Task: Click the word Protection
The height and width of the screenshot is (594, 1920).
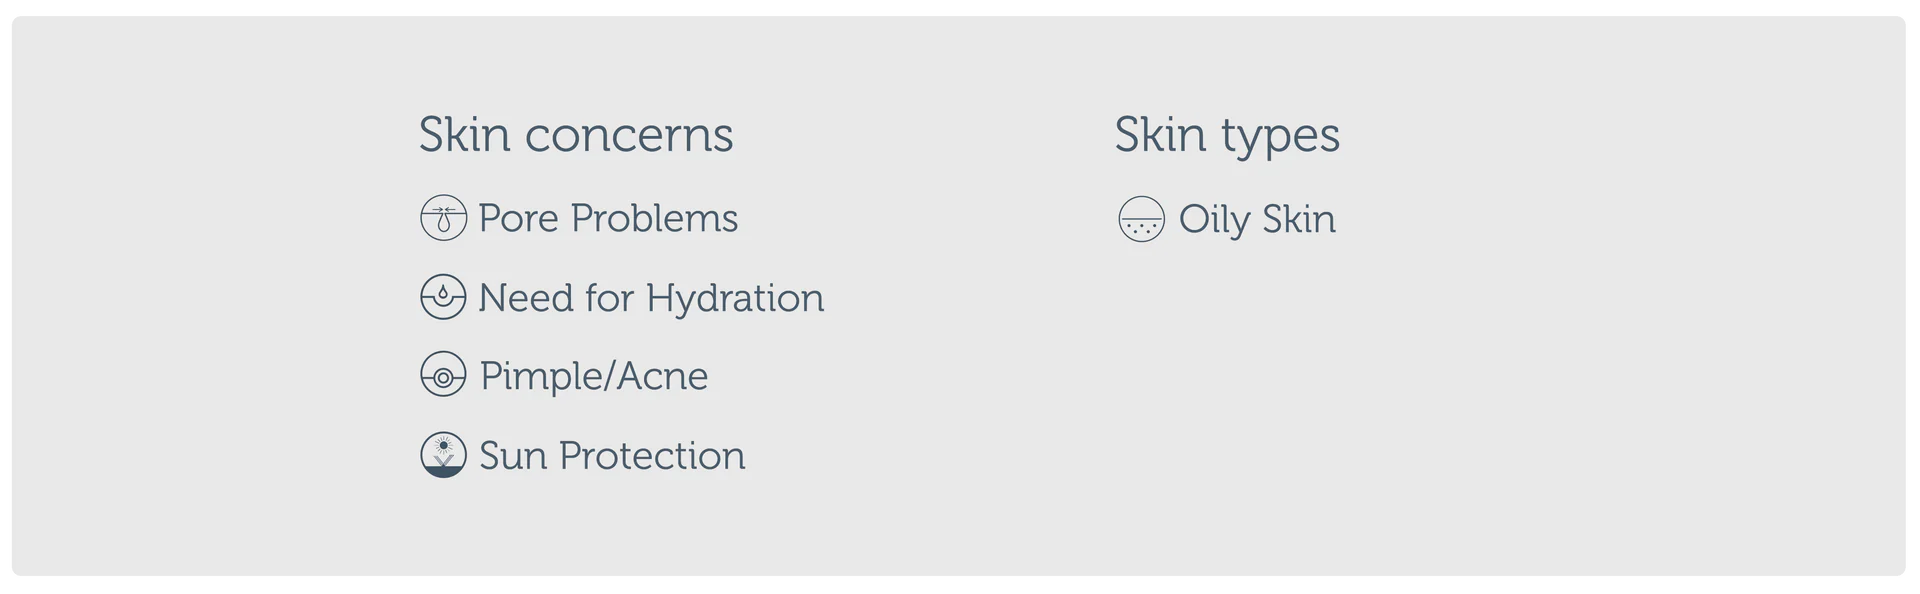Action: tap(652, 456)
